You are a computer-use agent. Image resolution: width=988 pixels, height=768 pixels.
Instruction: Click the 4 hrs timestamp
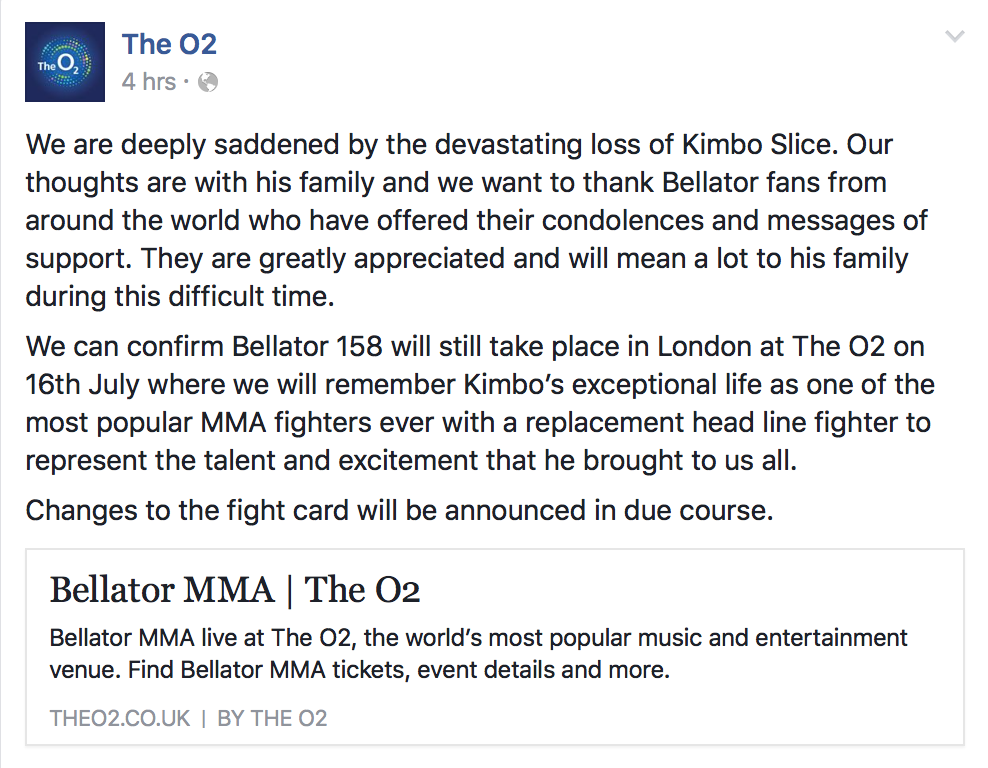click(148, 82)
